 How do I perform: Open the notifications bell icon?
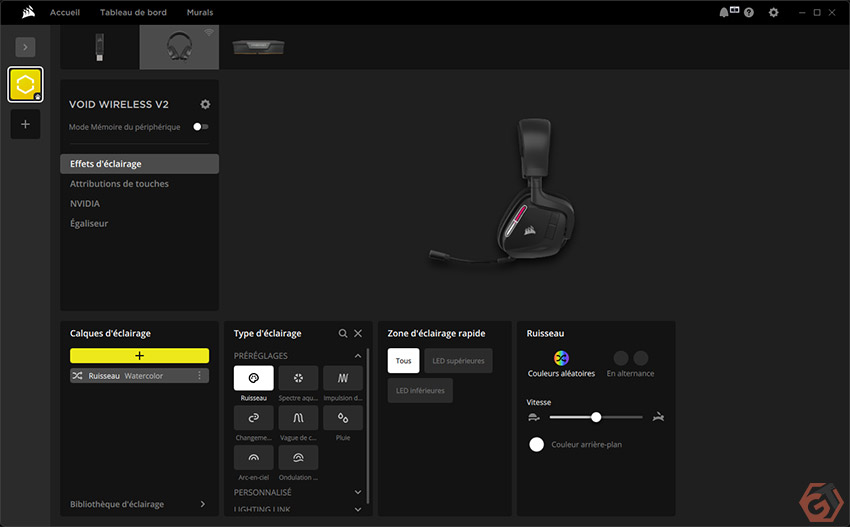[724, 12]
